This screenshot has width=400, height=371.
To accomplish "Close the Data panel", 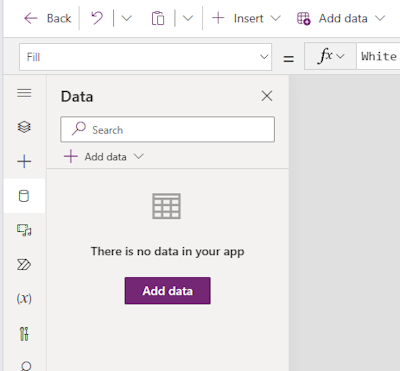I will (x=267, y=96).
